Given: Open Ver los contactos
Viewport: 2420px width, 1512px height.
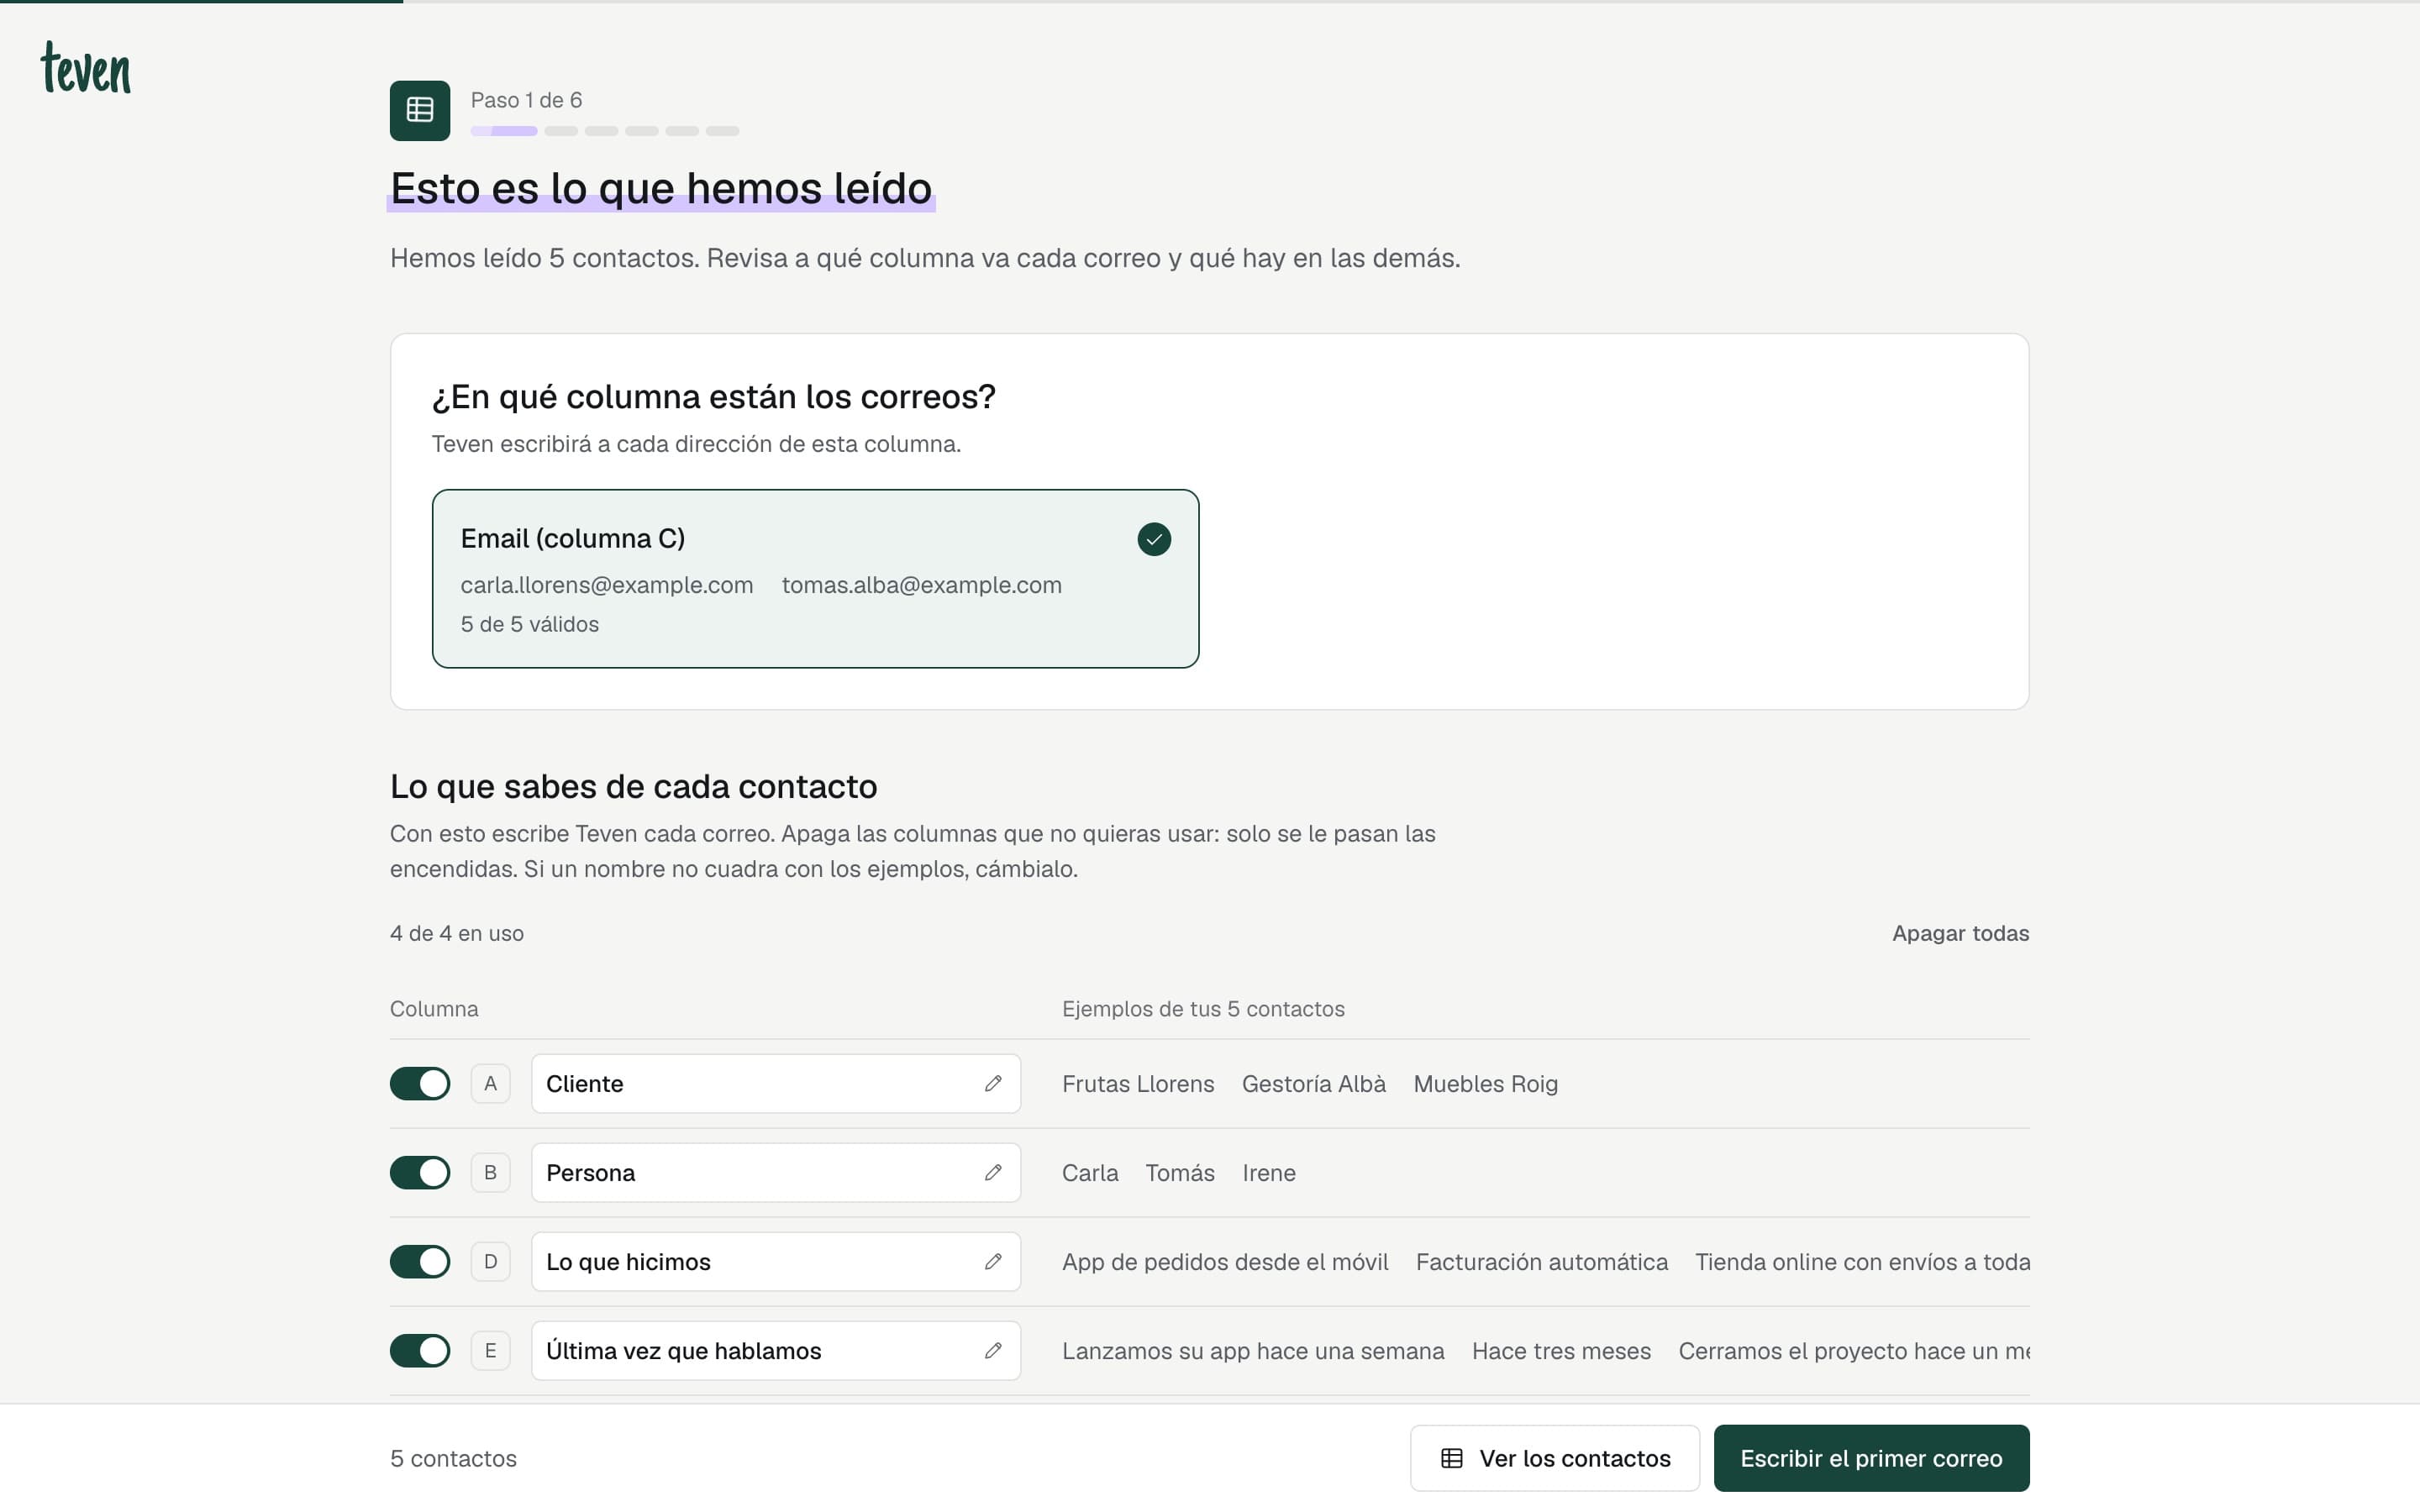Looking at the screenshot, I should click(1555, 1458).
